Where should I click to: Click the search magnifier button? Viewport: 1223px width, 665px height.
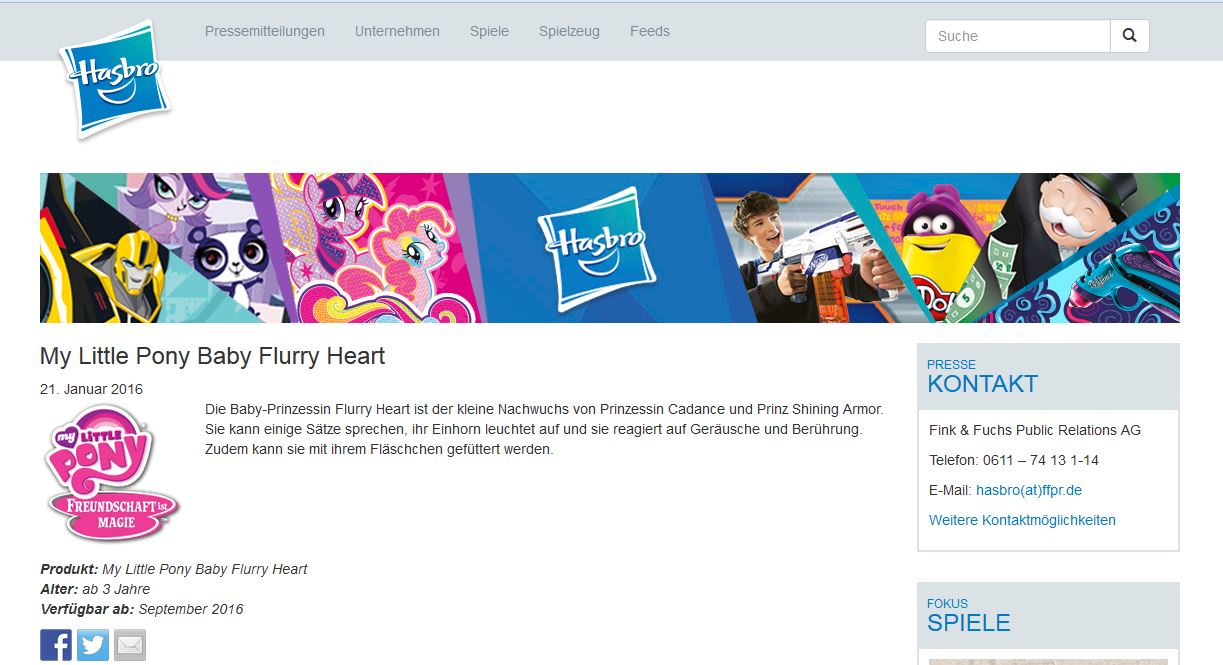1130,36
